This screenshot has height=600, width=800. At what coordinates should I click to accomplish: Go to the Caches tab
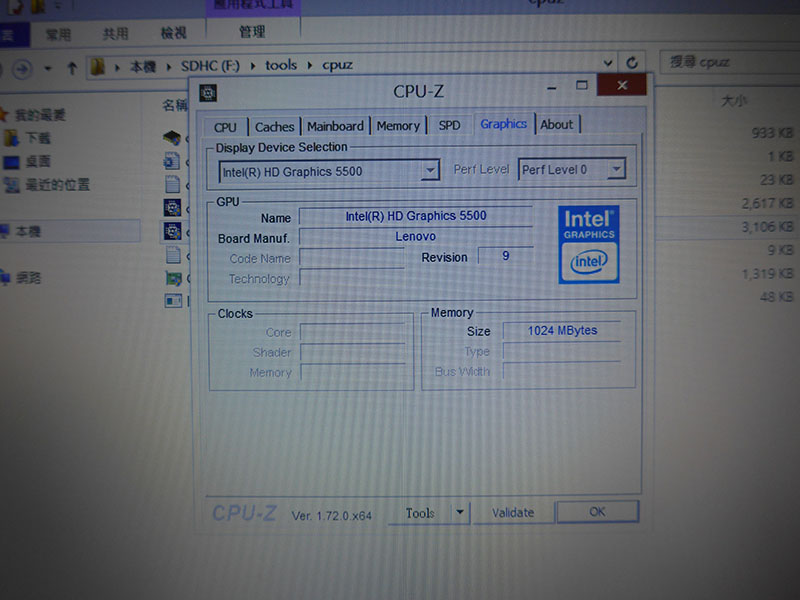pos(274,127)
